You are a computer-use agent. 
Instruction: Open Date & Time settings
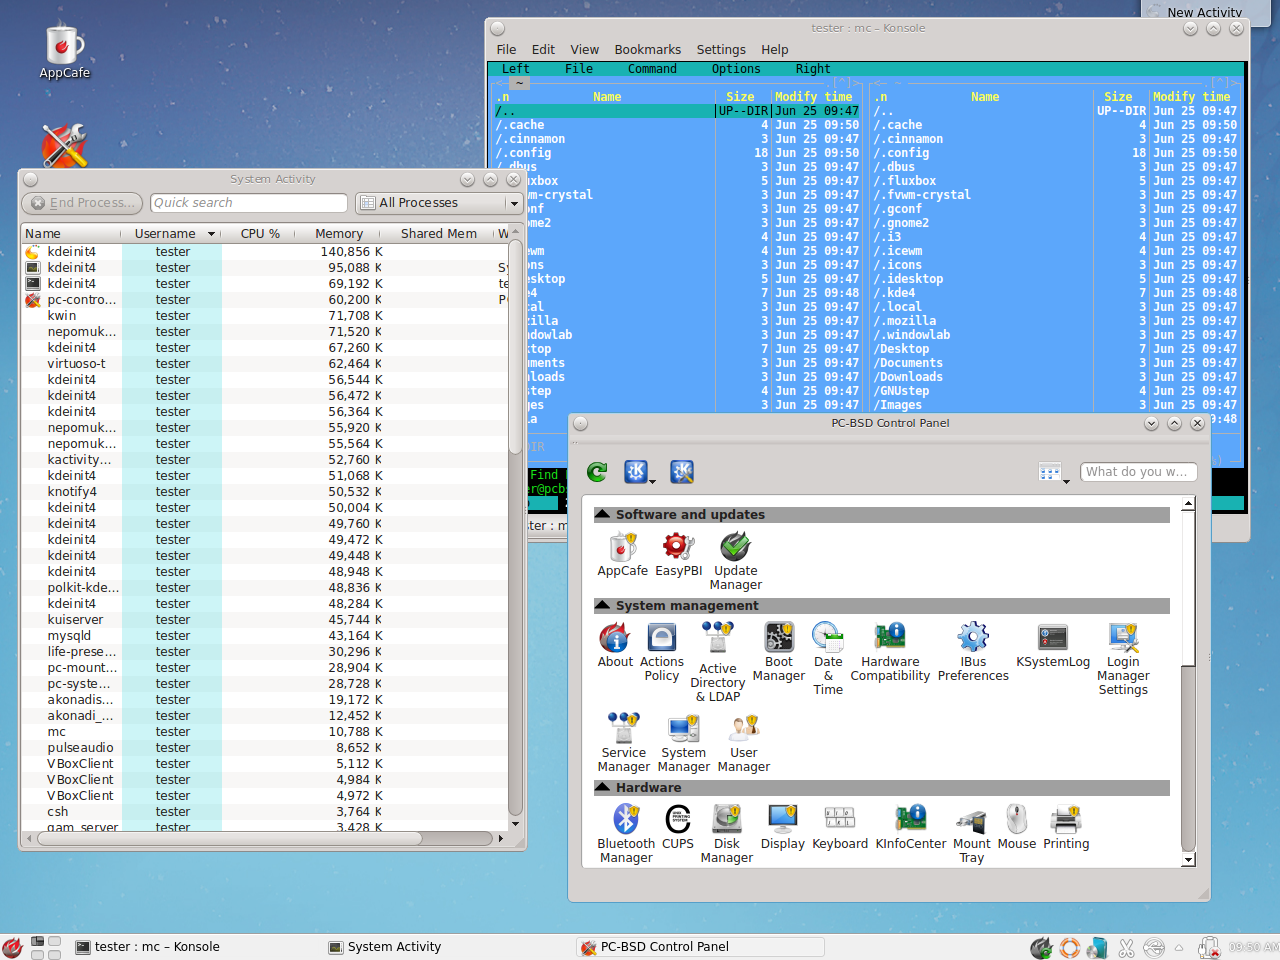pyautogui.click(x=828, y=658)
